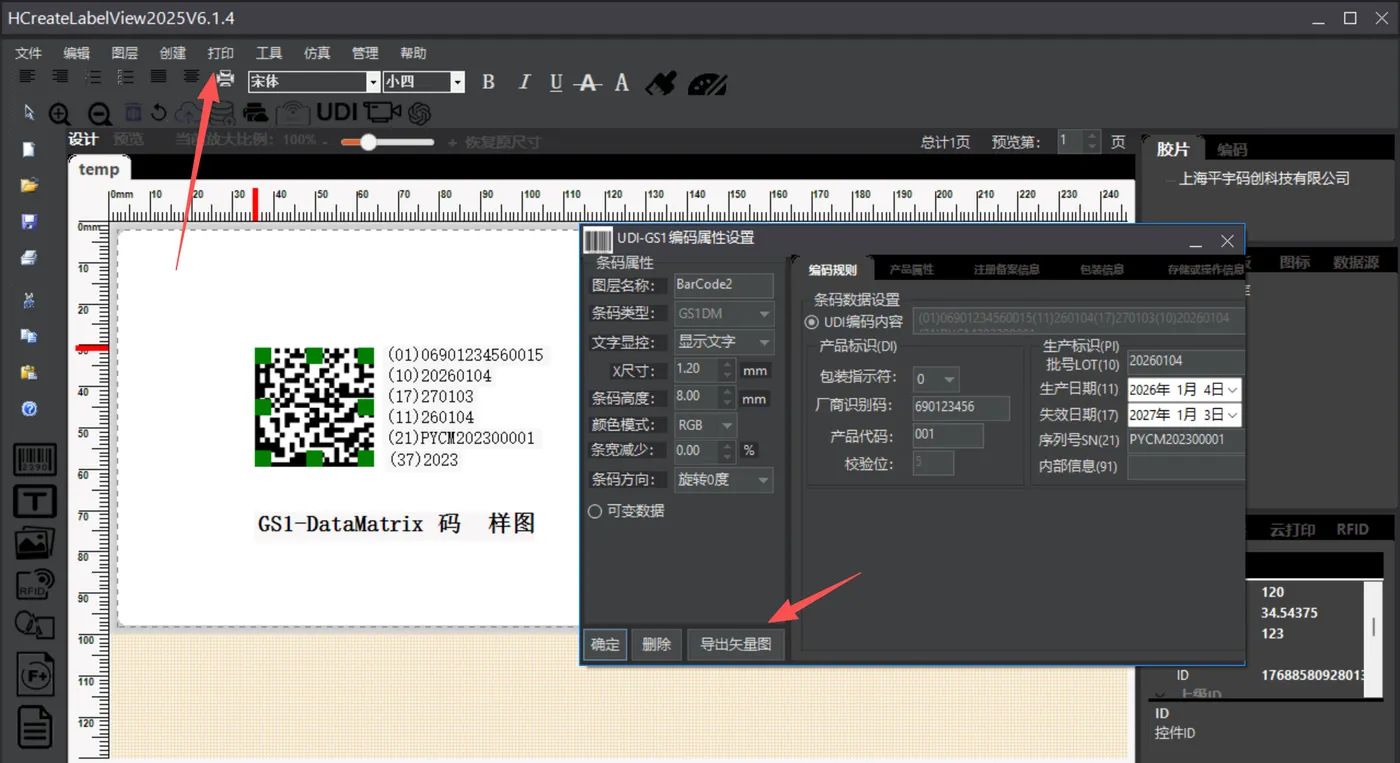
Task: Click the 确定 button
Action: coord(605,645)
